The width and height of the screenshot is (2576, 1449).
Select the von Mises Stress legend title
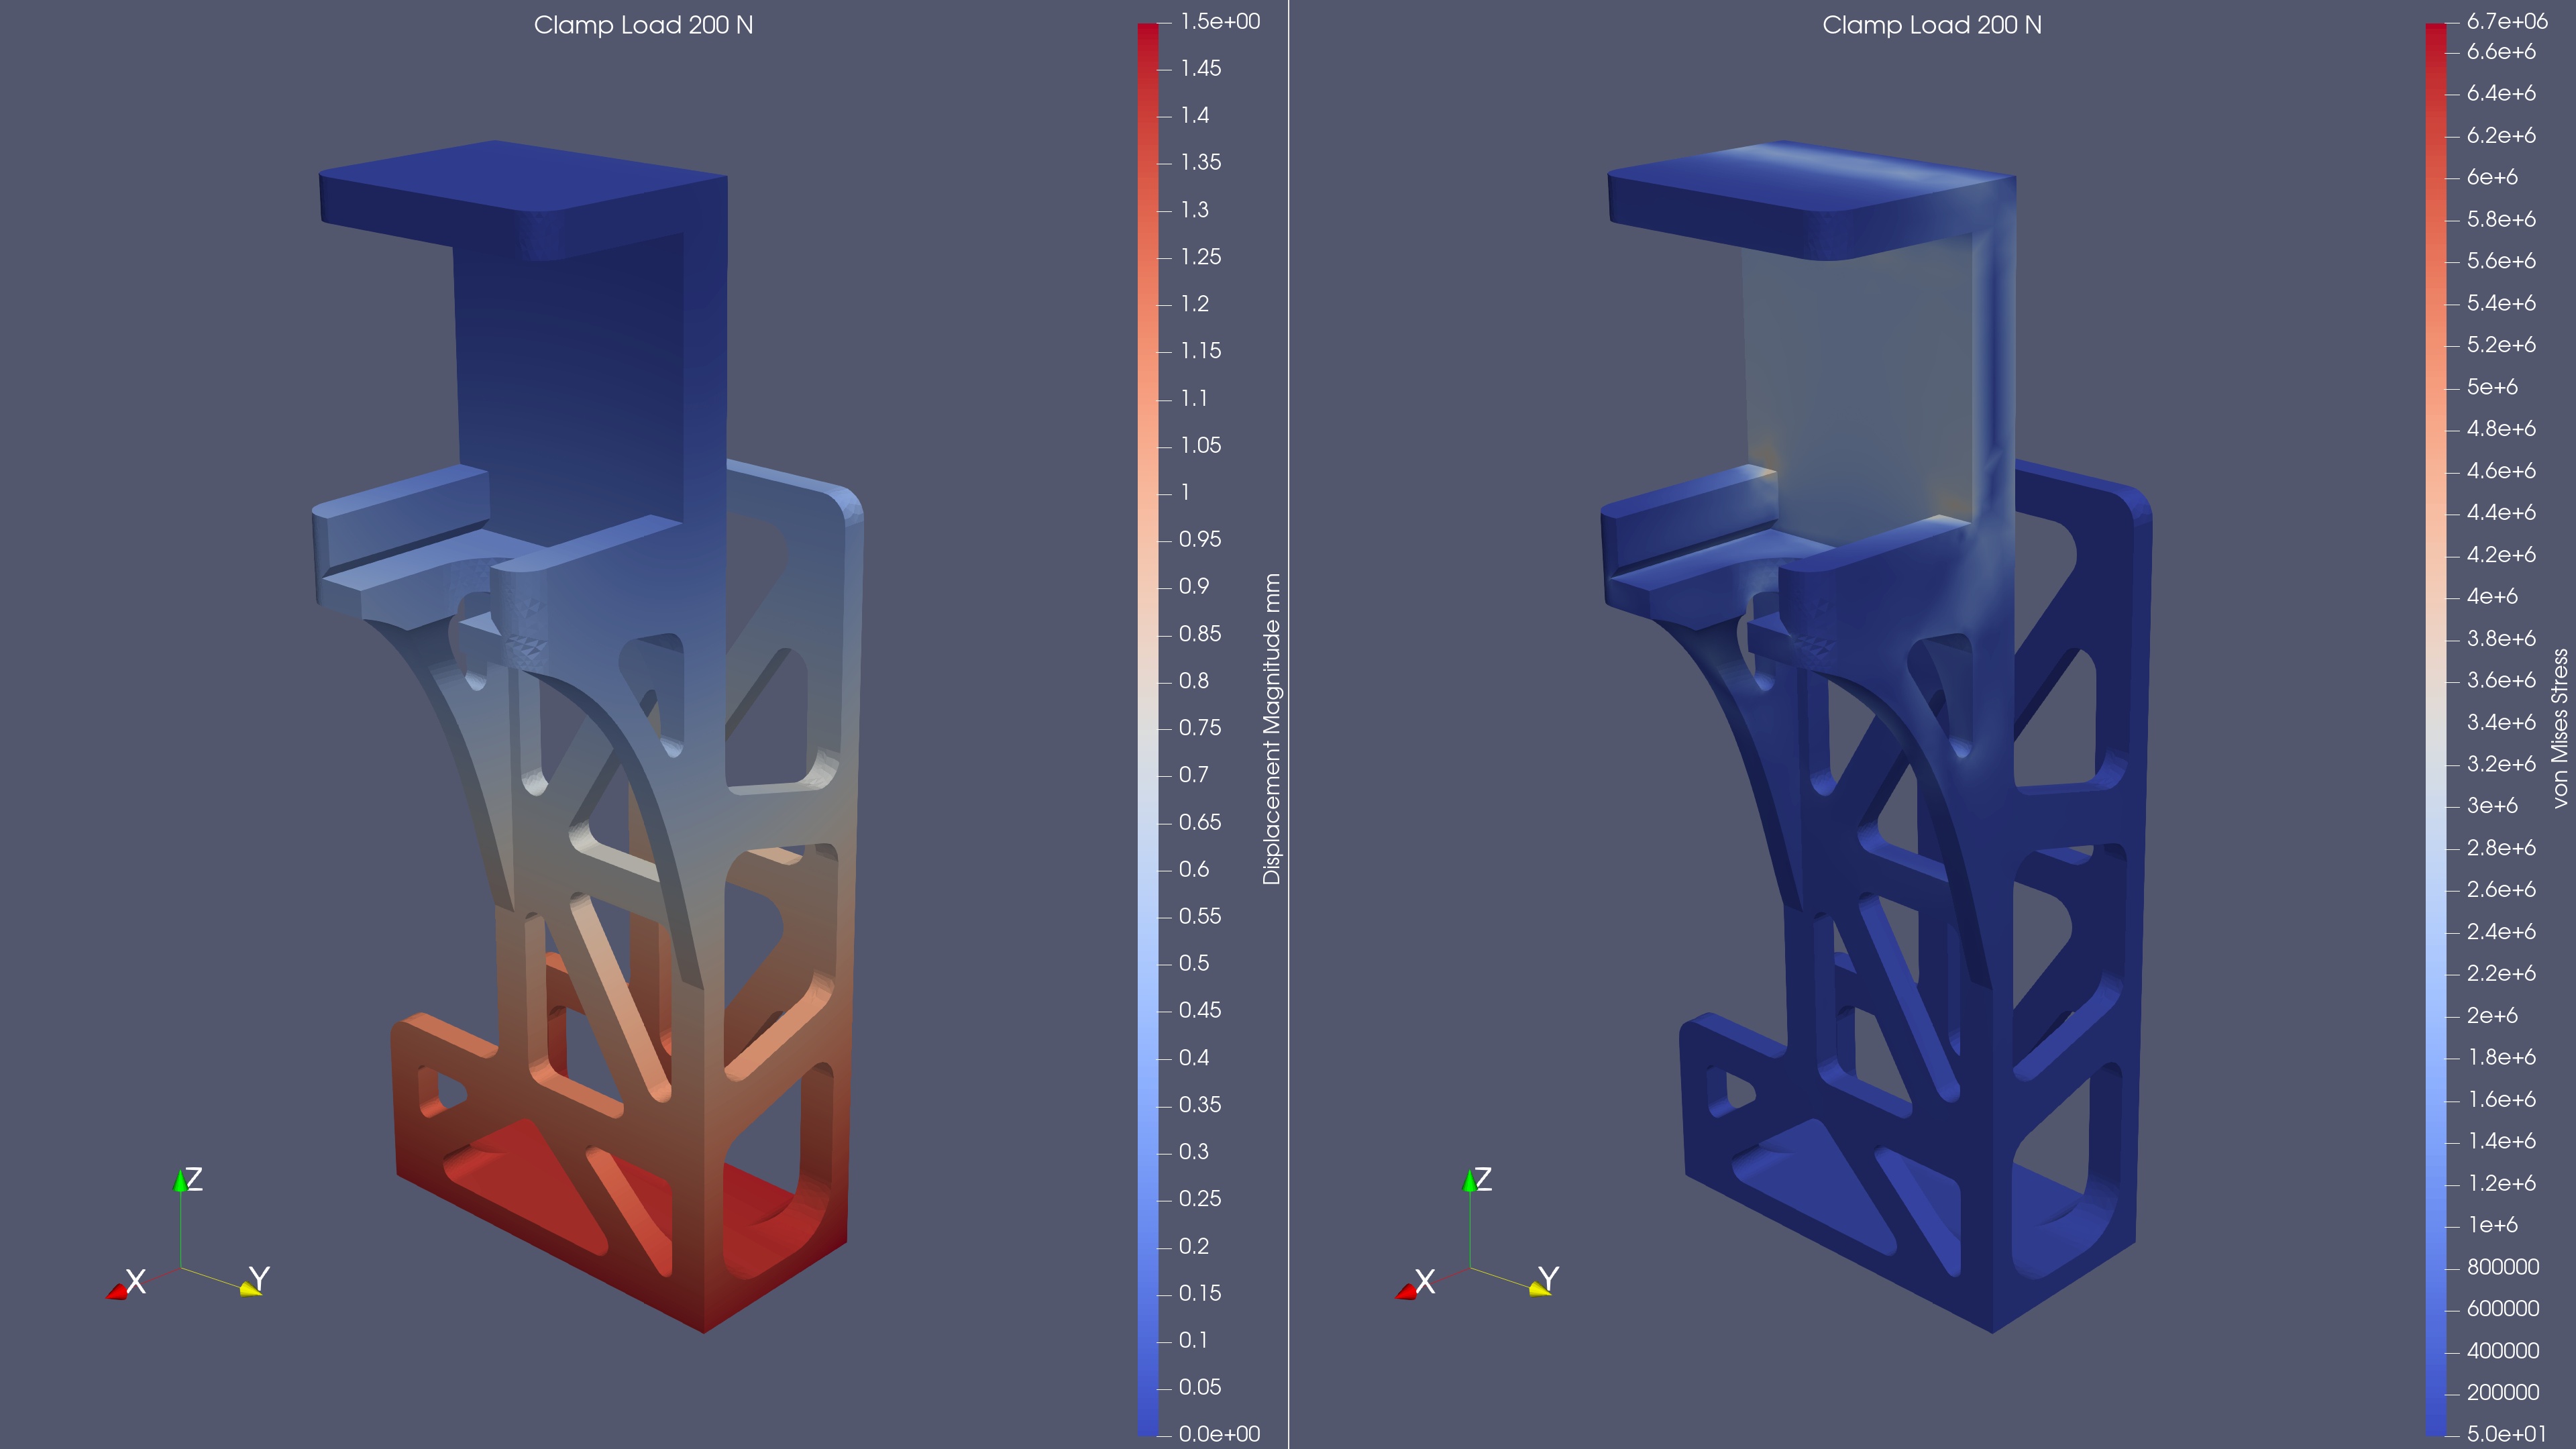[2559, 729]
